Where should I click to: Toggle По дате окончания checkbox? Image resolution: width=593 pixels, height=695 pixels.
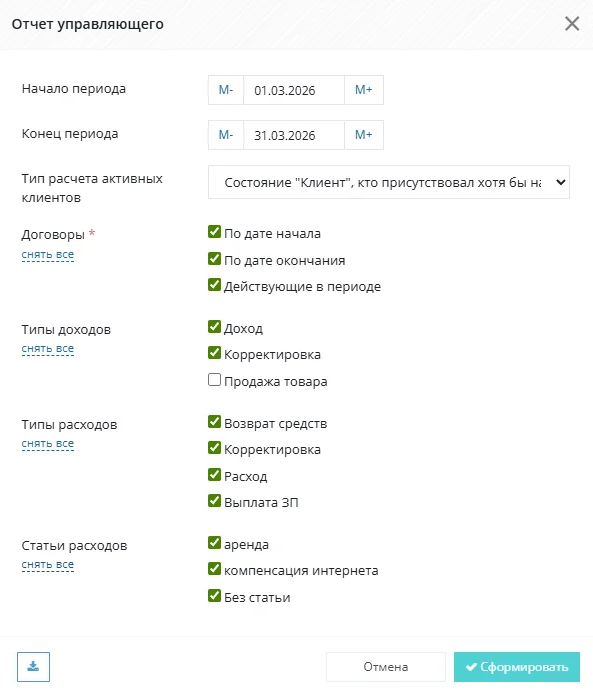pos(215,258)
